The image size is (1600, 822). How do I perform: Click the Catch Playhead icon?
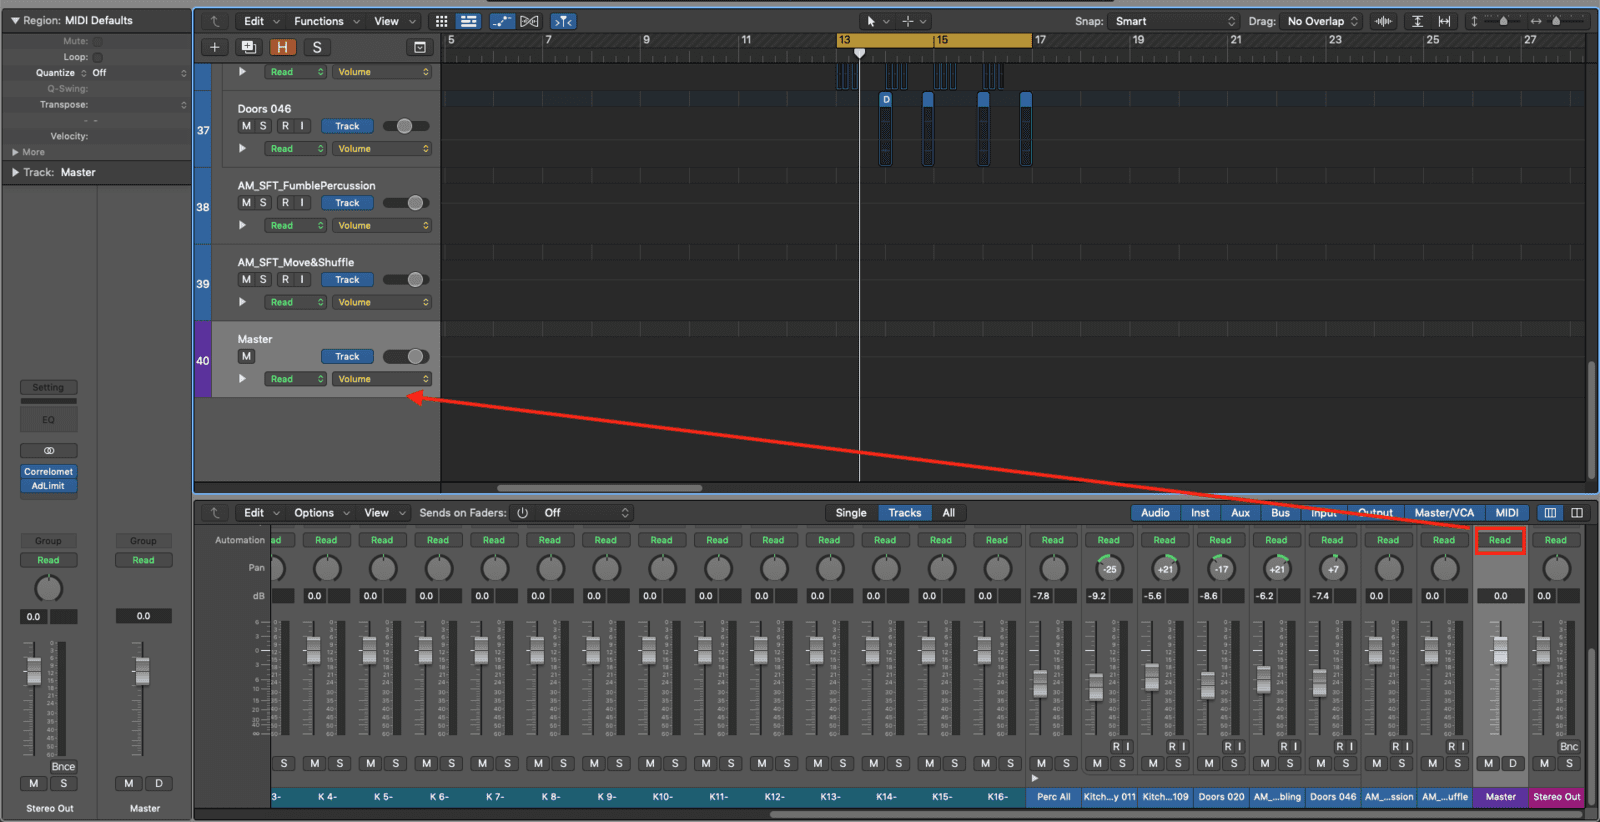coord(564,21)
